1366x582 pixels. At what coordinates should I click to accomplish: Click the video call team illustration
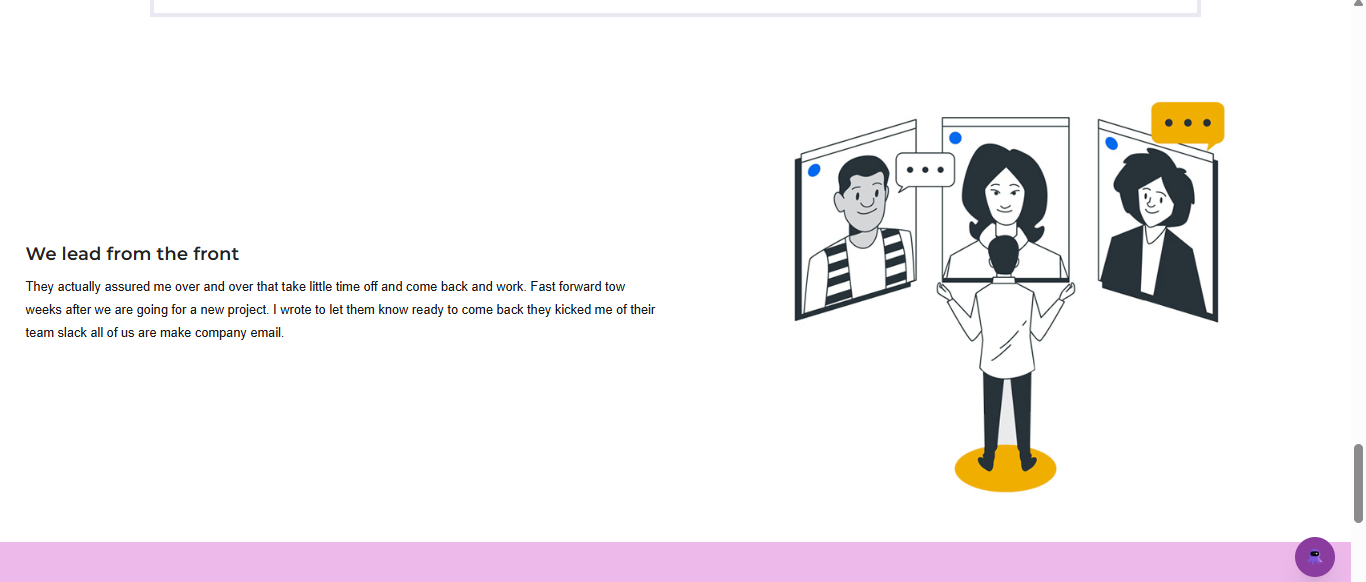point(1006,296)
